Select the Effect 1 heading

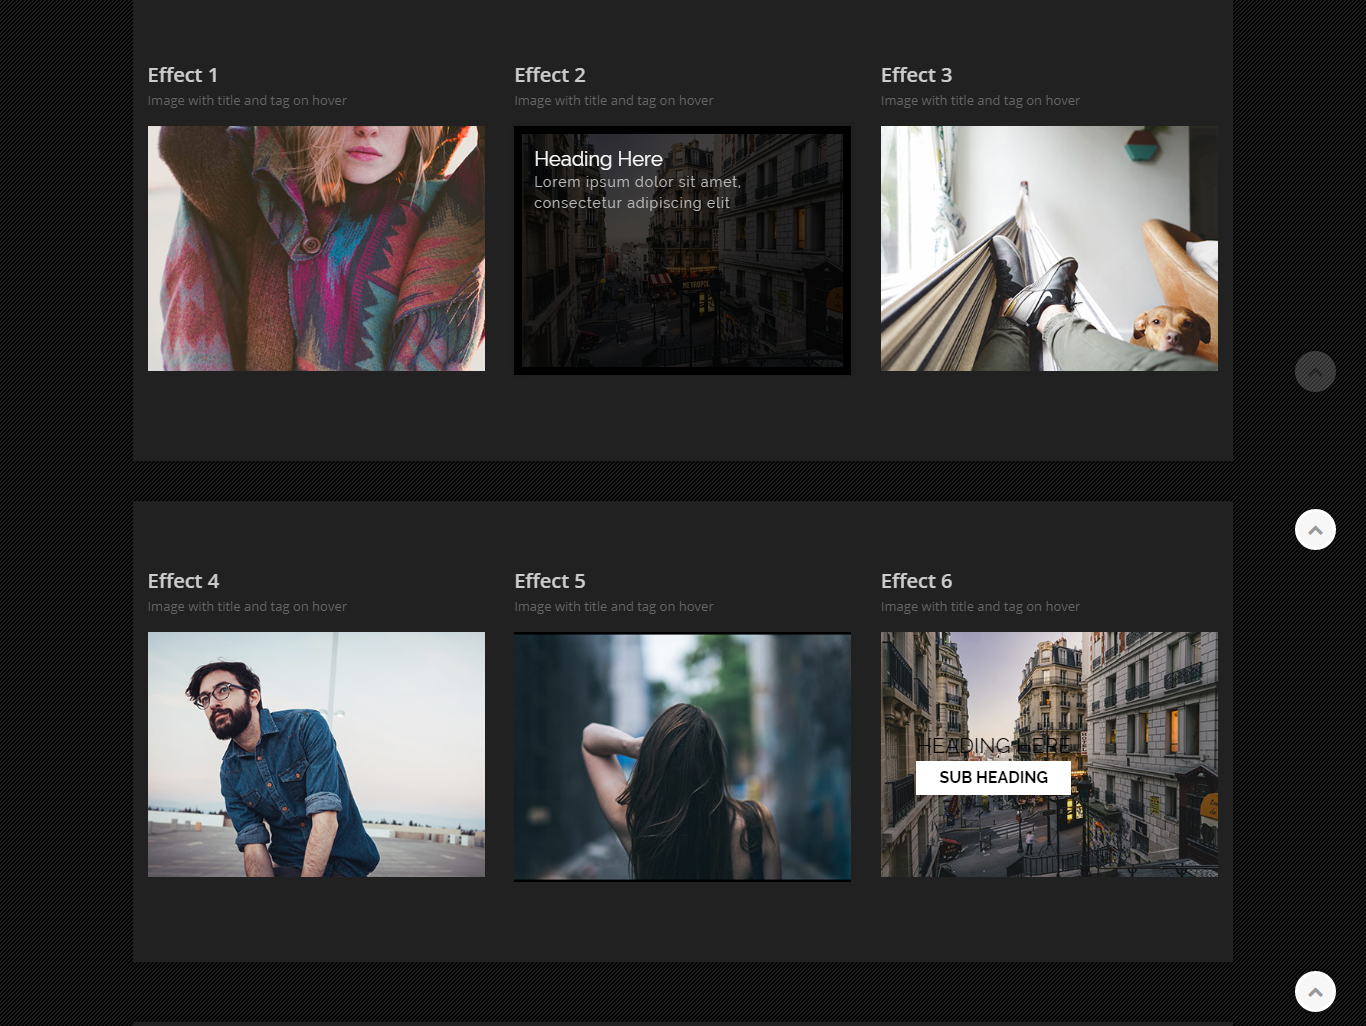(182, 75)
